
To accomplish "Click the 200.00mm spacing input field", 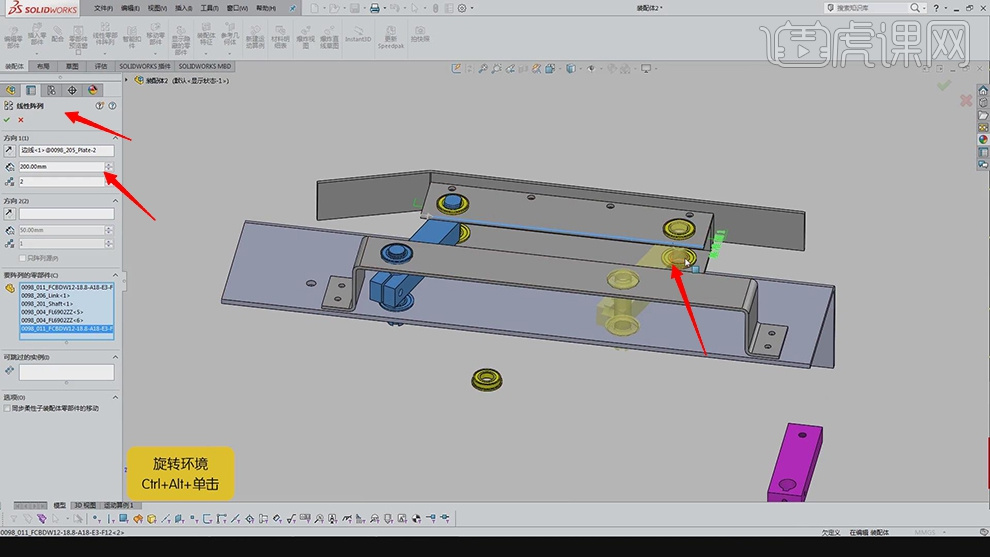I will click(x=60, y=166).
